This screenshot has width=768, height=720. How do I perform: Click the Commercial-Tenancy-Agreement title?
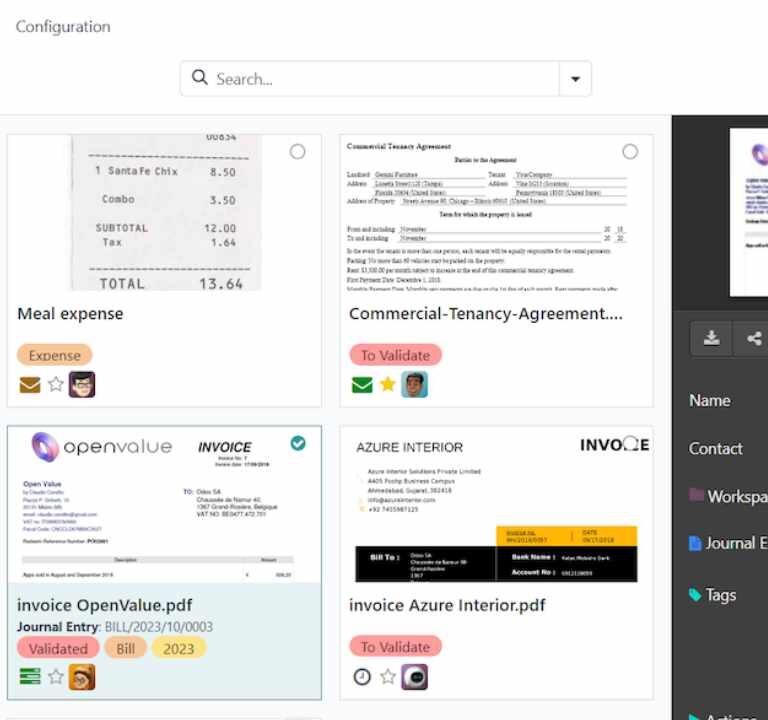(x=486, y=313)
